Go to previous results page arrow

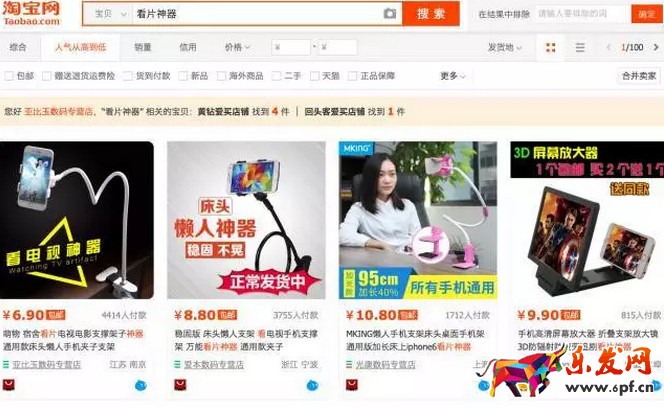point(609,47)
